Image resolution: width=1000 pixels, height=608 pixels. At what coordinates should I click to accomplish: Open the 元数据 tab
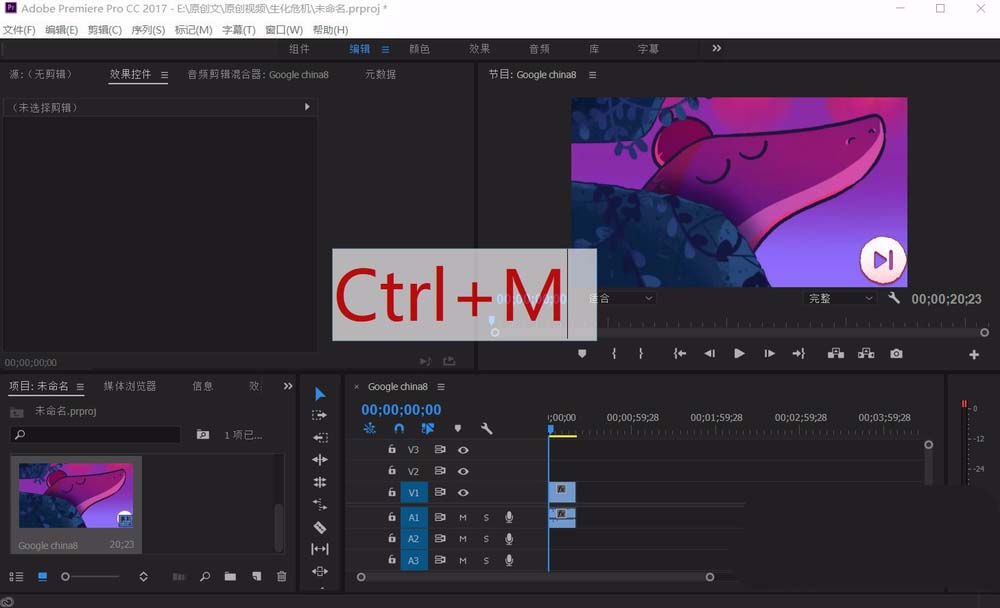click(380, 74)
